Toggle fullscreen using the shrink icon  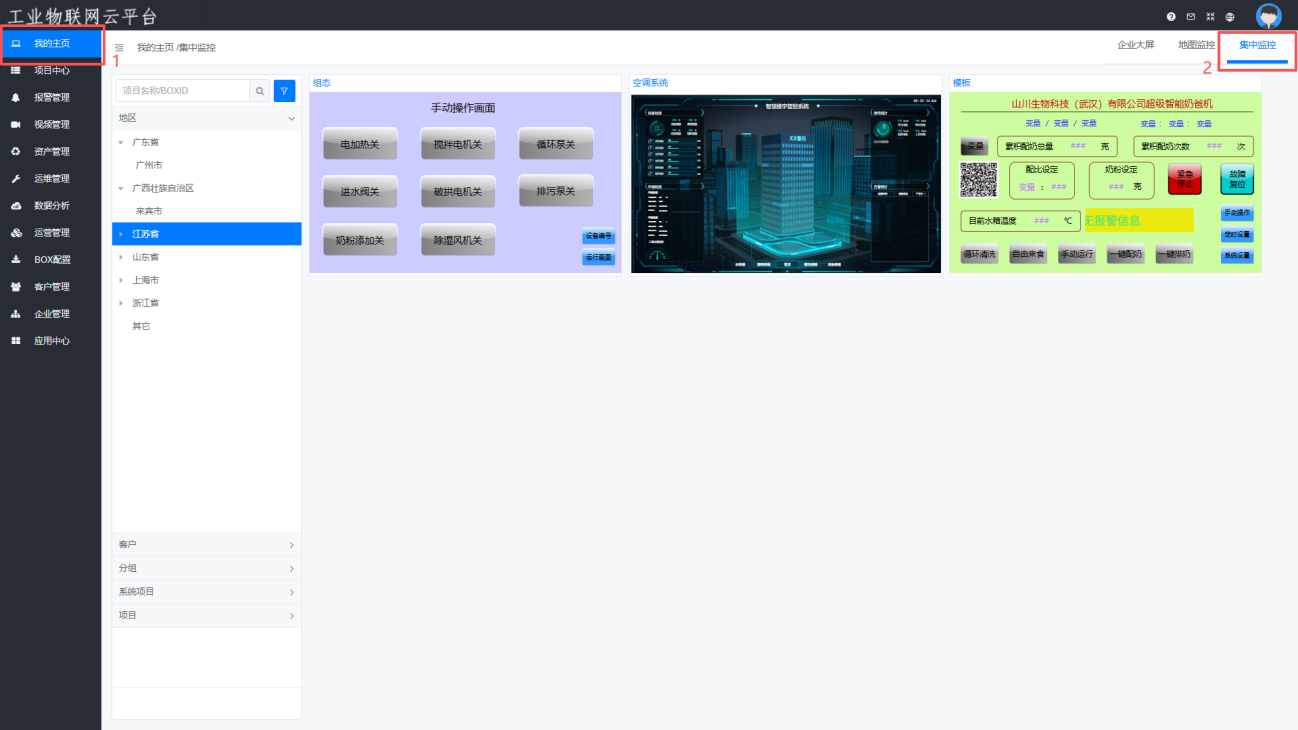point(1210,17)
